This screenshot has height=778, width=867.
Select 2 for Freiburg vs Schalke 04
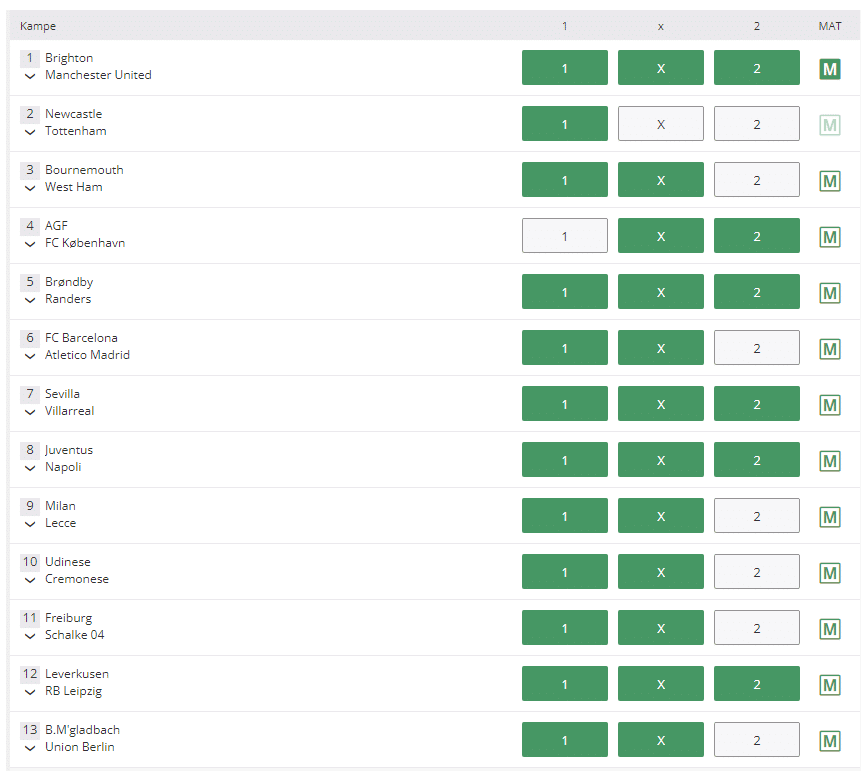pos(756,628)
